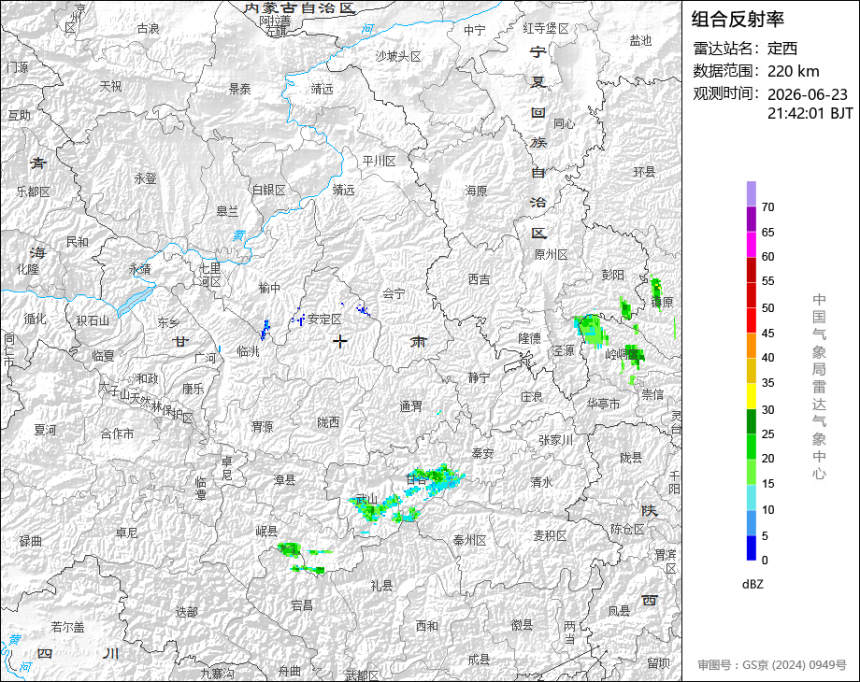Viewport: 860px width, 682px height.
Task: Click the 海原 map label
Action: coord(476,191)
